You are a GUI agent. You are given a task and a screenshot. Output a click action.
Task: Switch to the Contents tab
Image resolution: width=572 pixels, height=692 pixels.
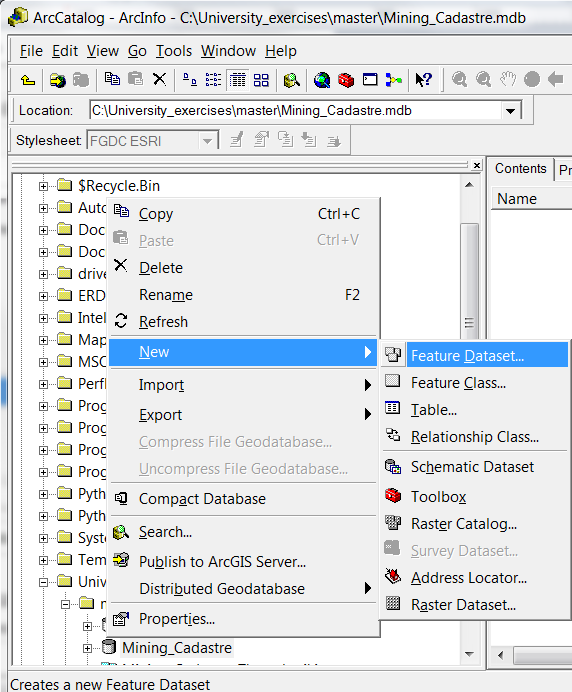coord(520,169)
